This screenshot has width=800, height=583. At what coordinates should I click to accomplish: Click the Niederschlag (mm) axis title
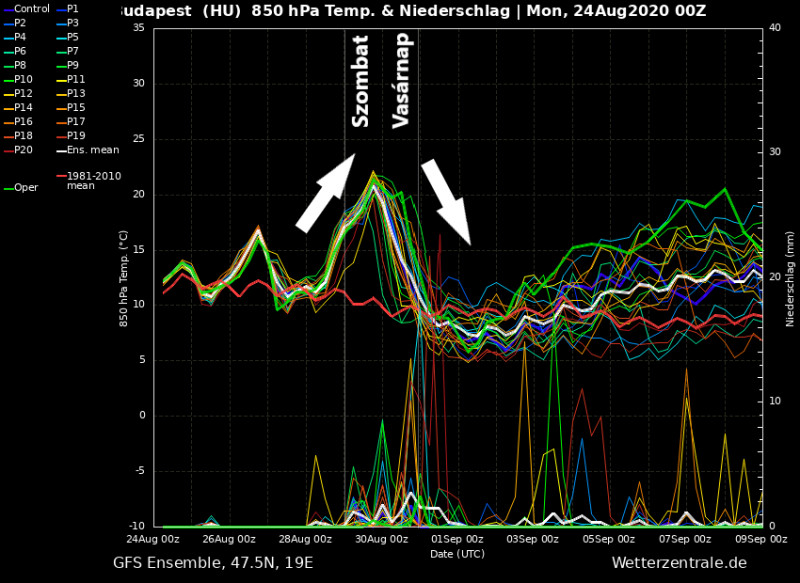(x=790, y=278)
